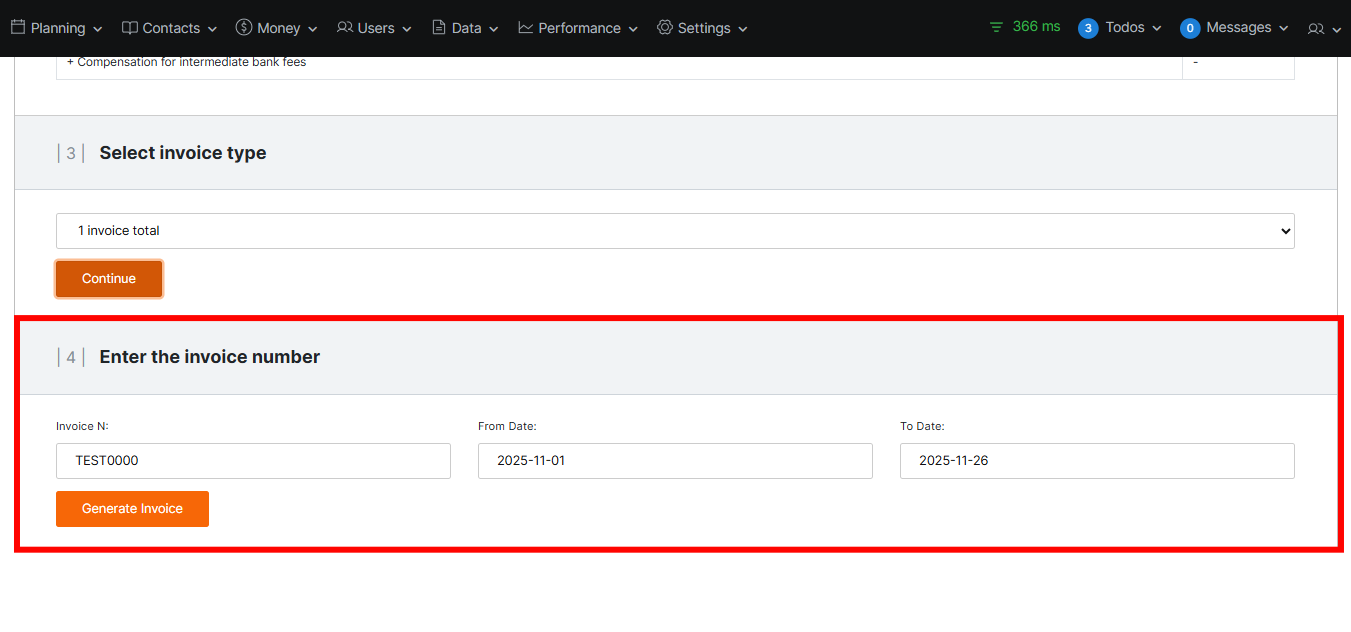The image size is (1351, 632).
Task: Click the Planning calendar icon
Action: pos(18,28)
